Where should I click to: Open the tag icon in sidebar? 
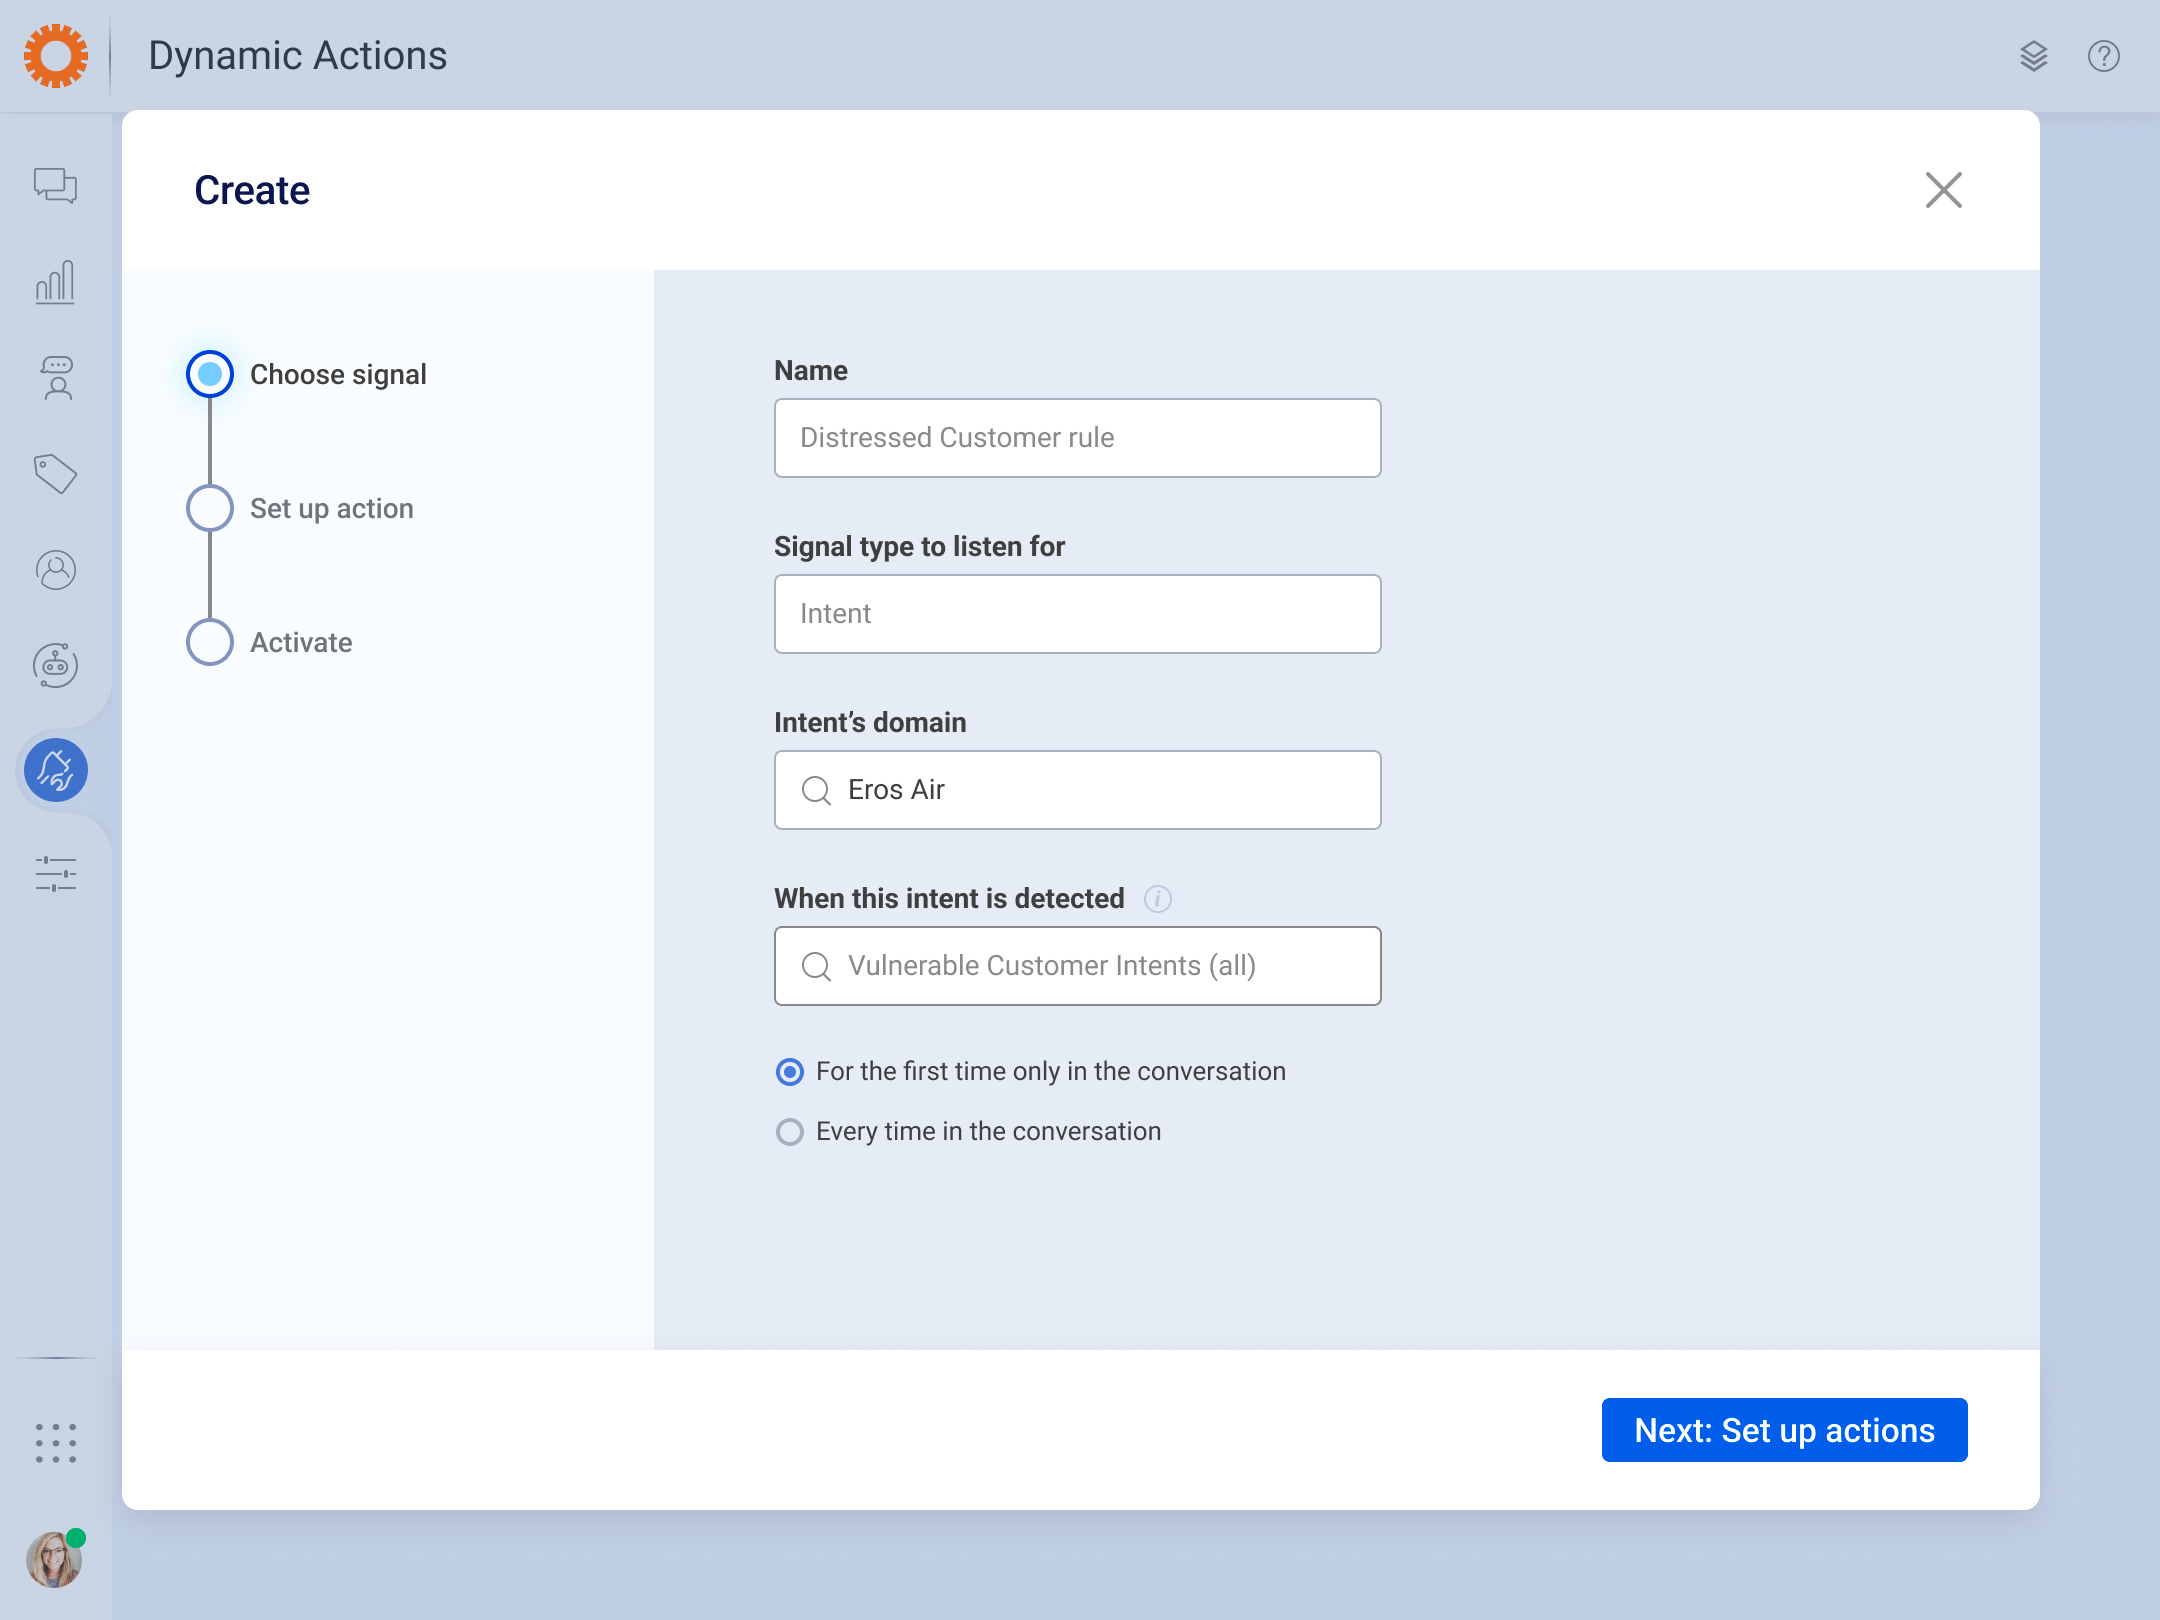55,474
